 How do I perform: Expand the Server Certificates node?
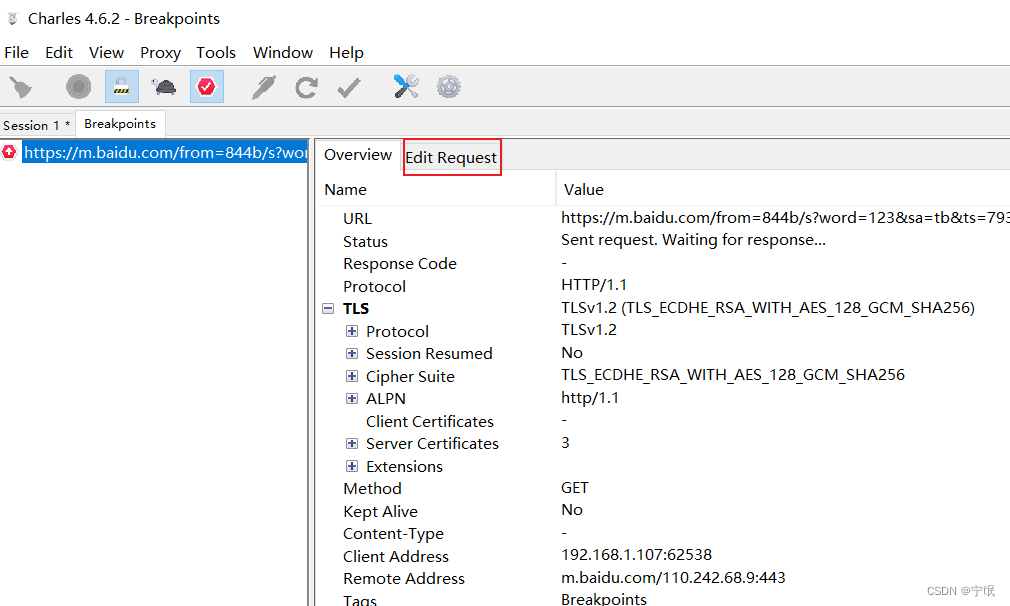coord(352,444)
